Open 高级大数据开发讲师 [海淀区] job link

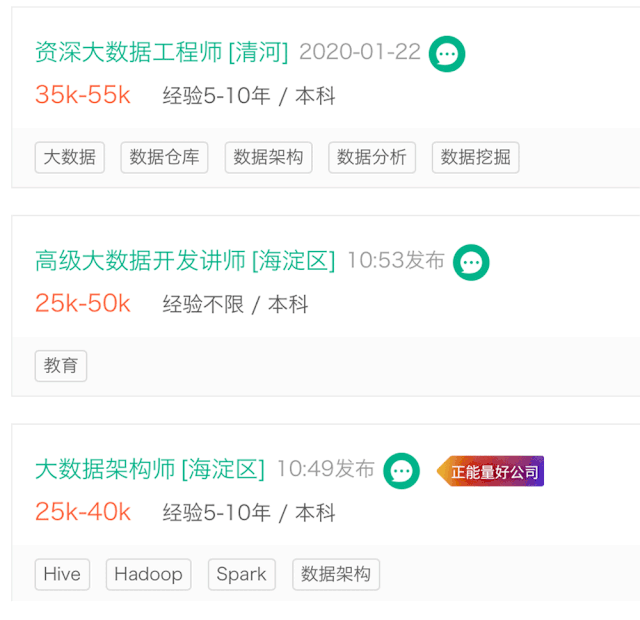185,261
